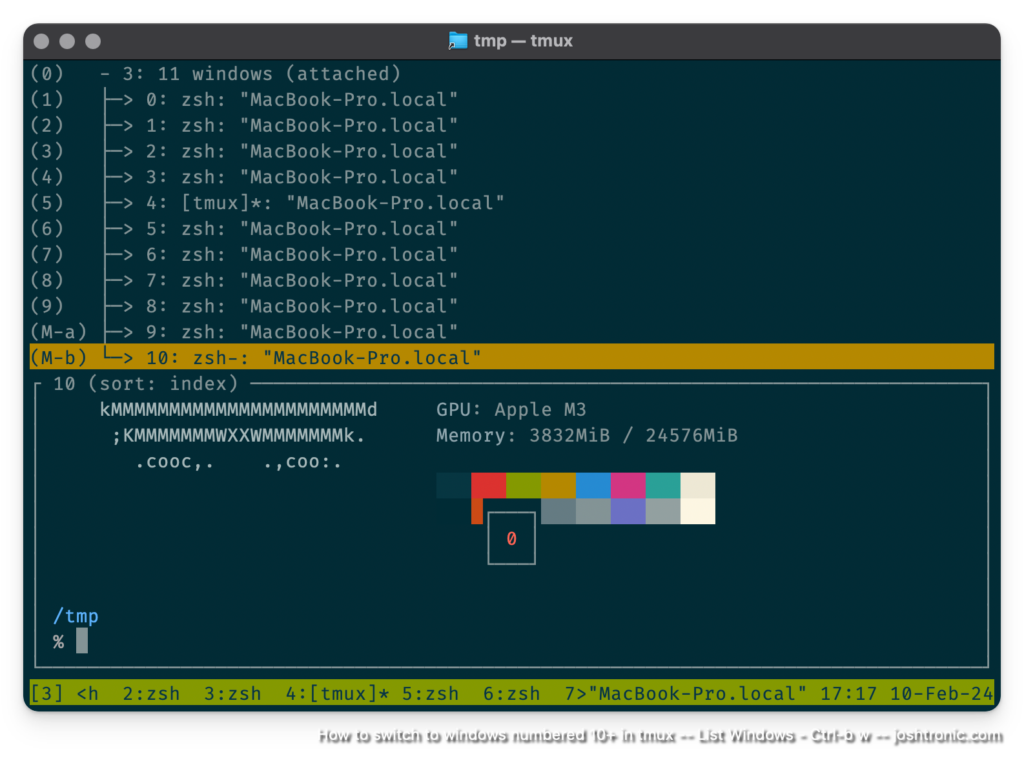Screen dimensions: 1024x767
Task: Collapse the session 3: 11 windows row
Action: [x=250, y=74]
